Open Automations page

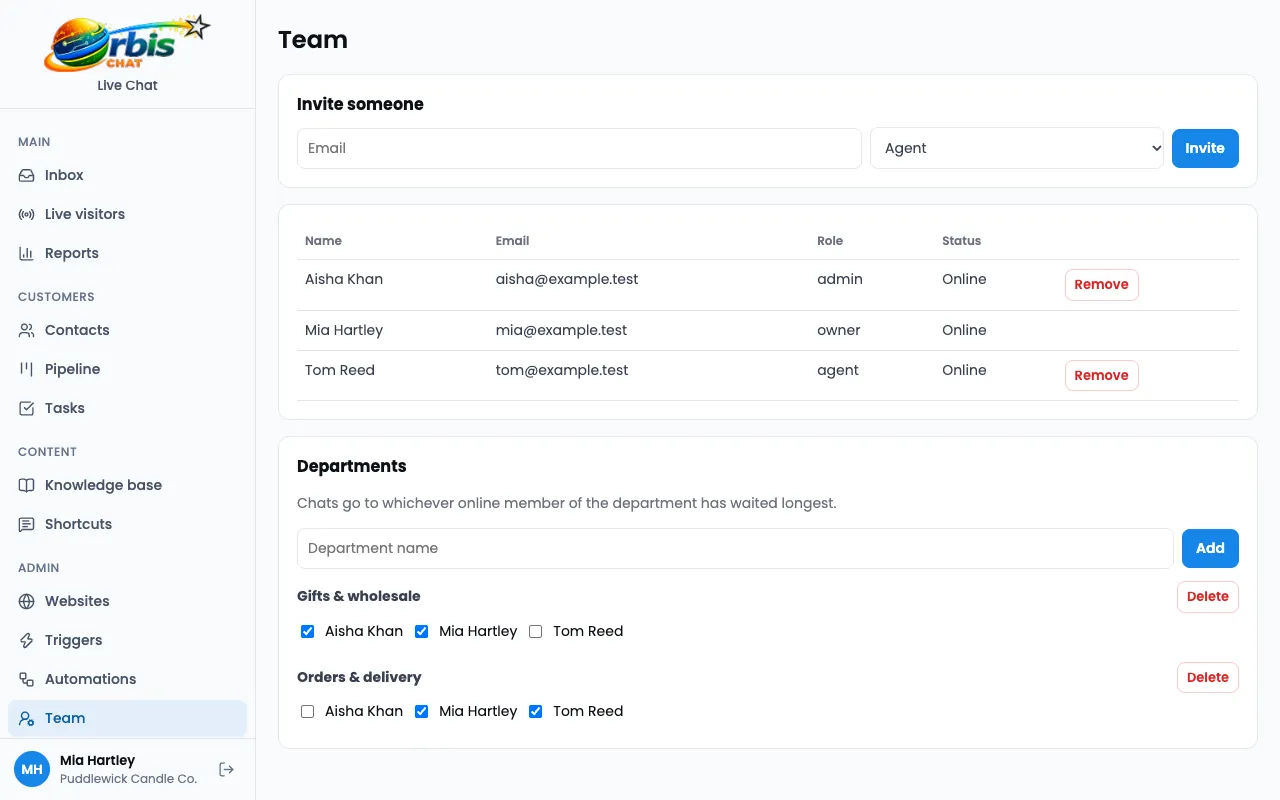pos(127,679)
